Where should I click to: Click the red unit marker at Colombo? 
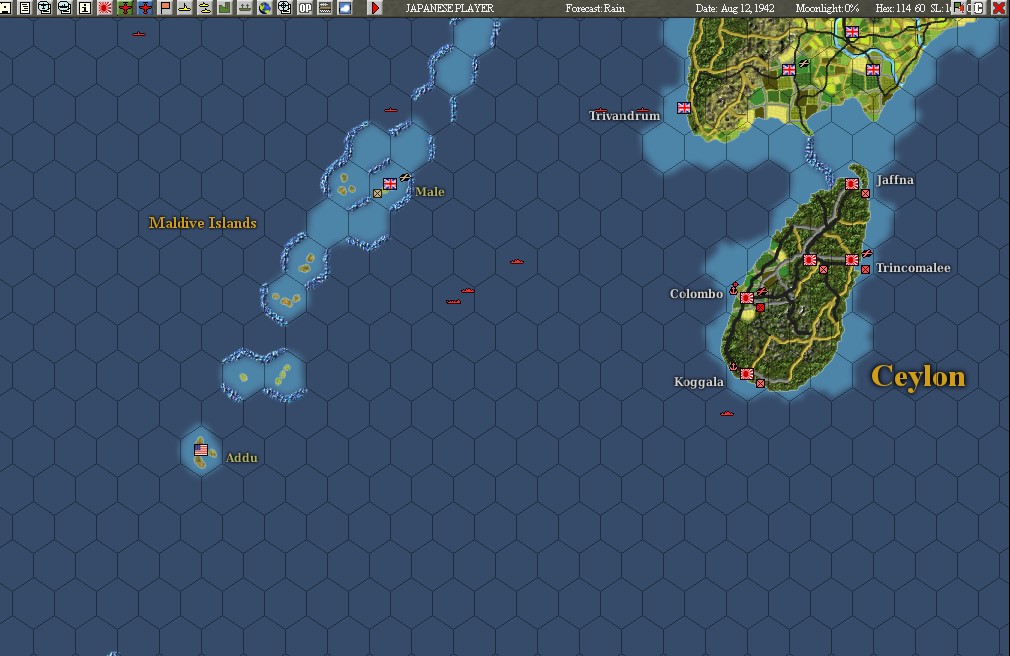(x=761, y=307)
